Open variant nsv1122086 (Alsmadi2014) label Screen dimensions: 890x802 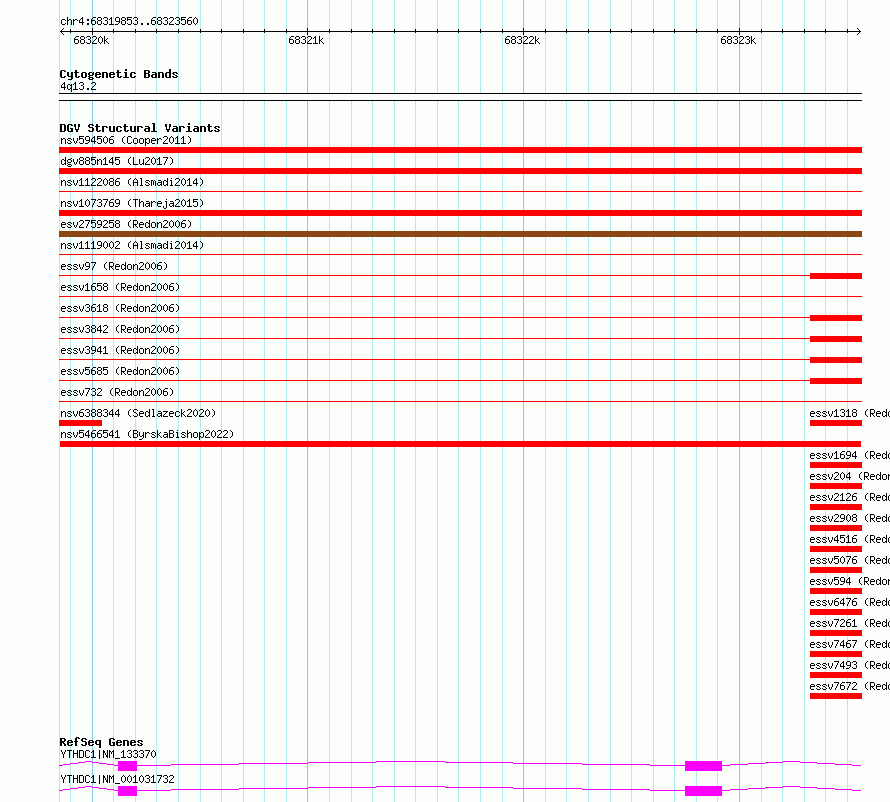[x=132, y=182]
